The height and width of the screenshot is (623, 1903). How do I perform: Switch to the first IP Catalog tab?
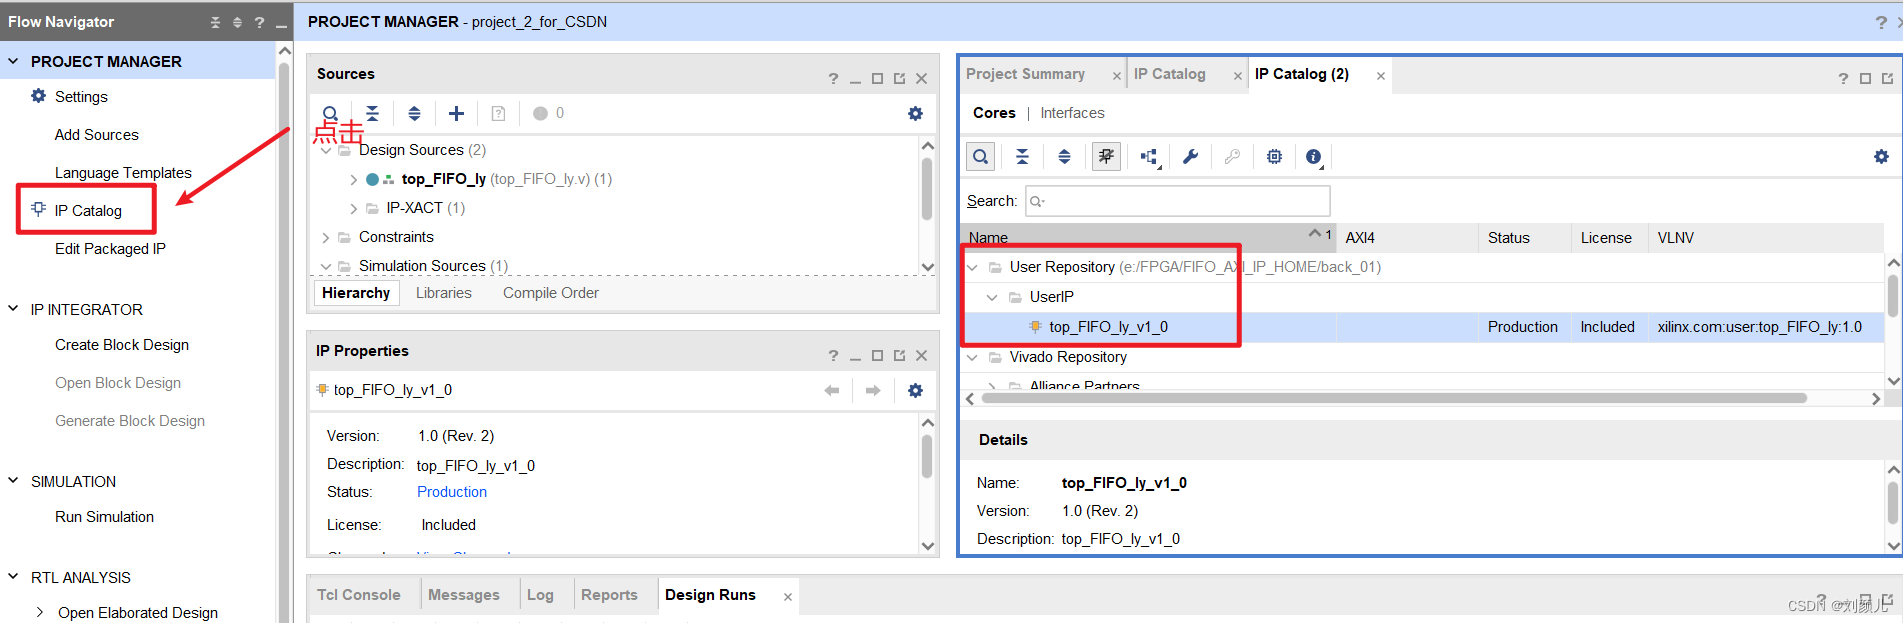tap(1169, 74)
